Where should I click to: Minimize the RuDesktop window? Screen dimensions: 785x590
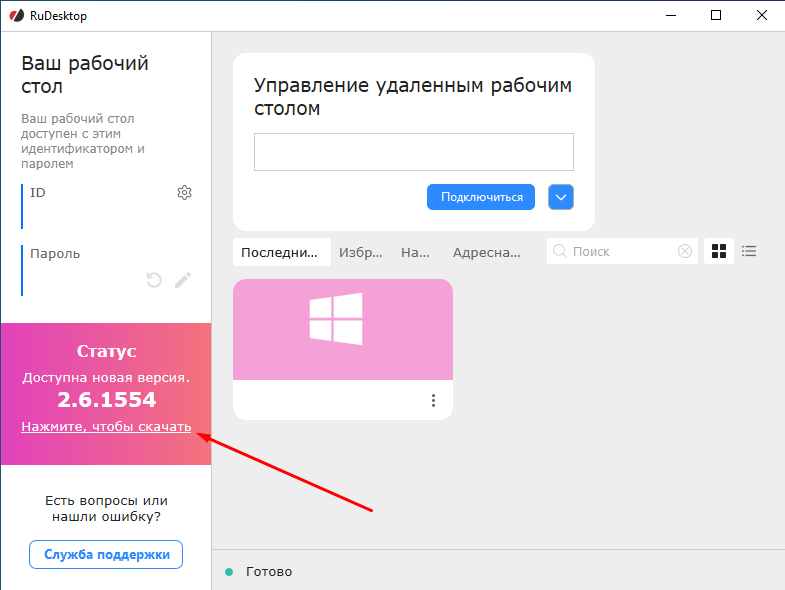(x=669, y=15)
